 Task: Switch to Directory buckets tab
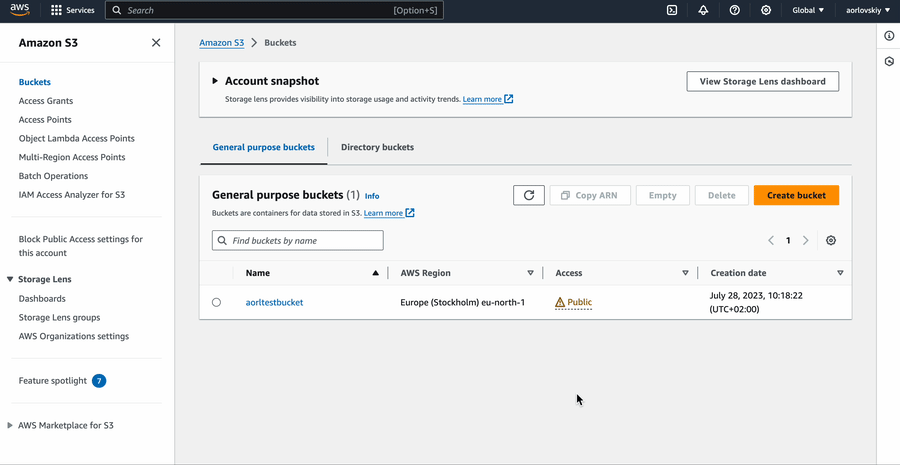377,147
